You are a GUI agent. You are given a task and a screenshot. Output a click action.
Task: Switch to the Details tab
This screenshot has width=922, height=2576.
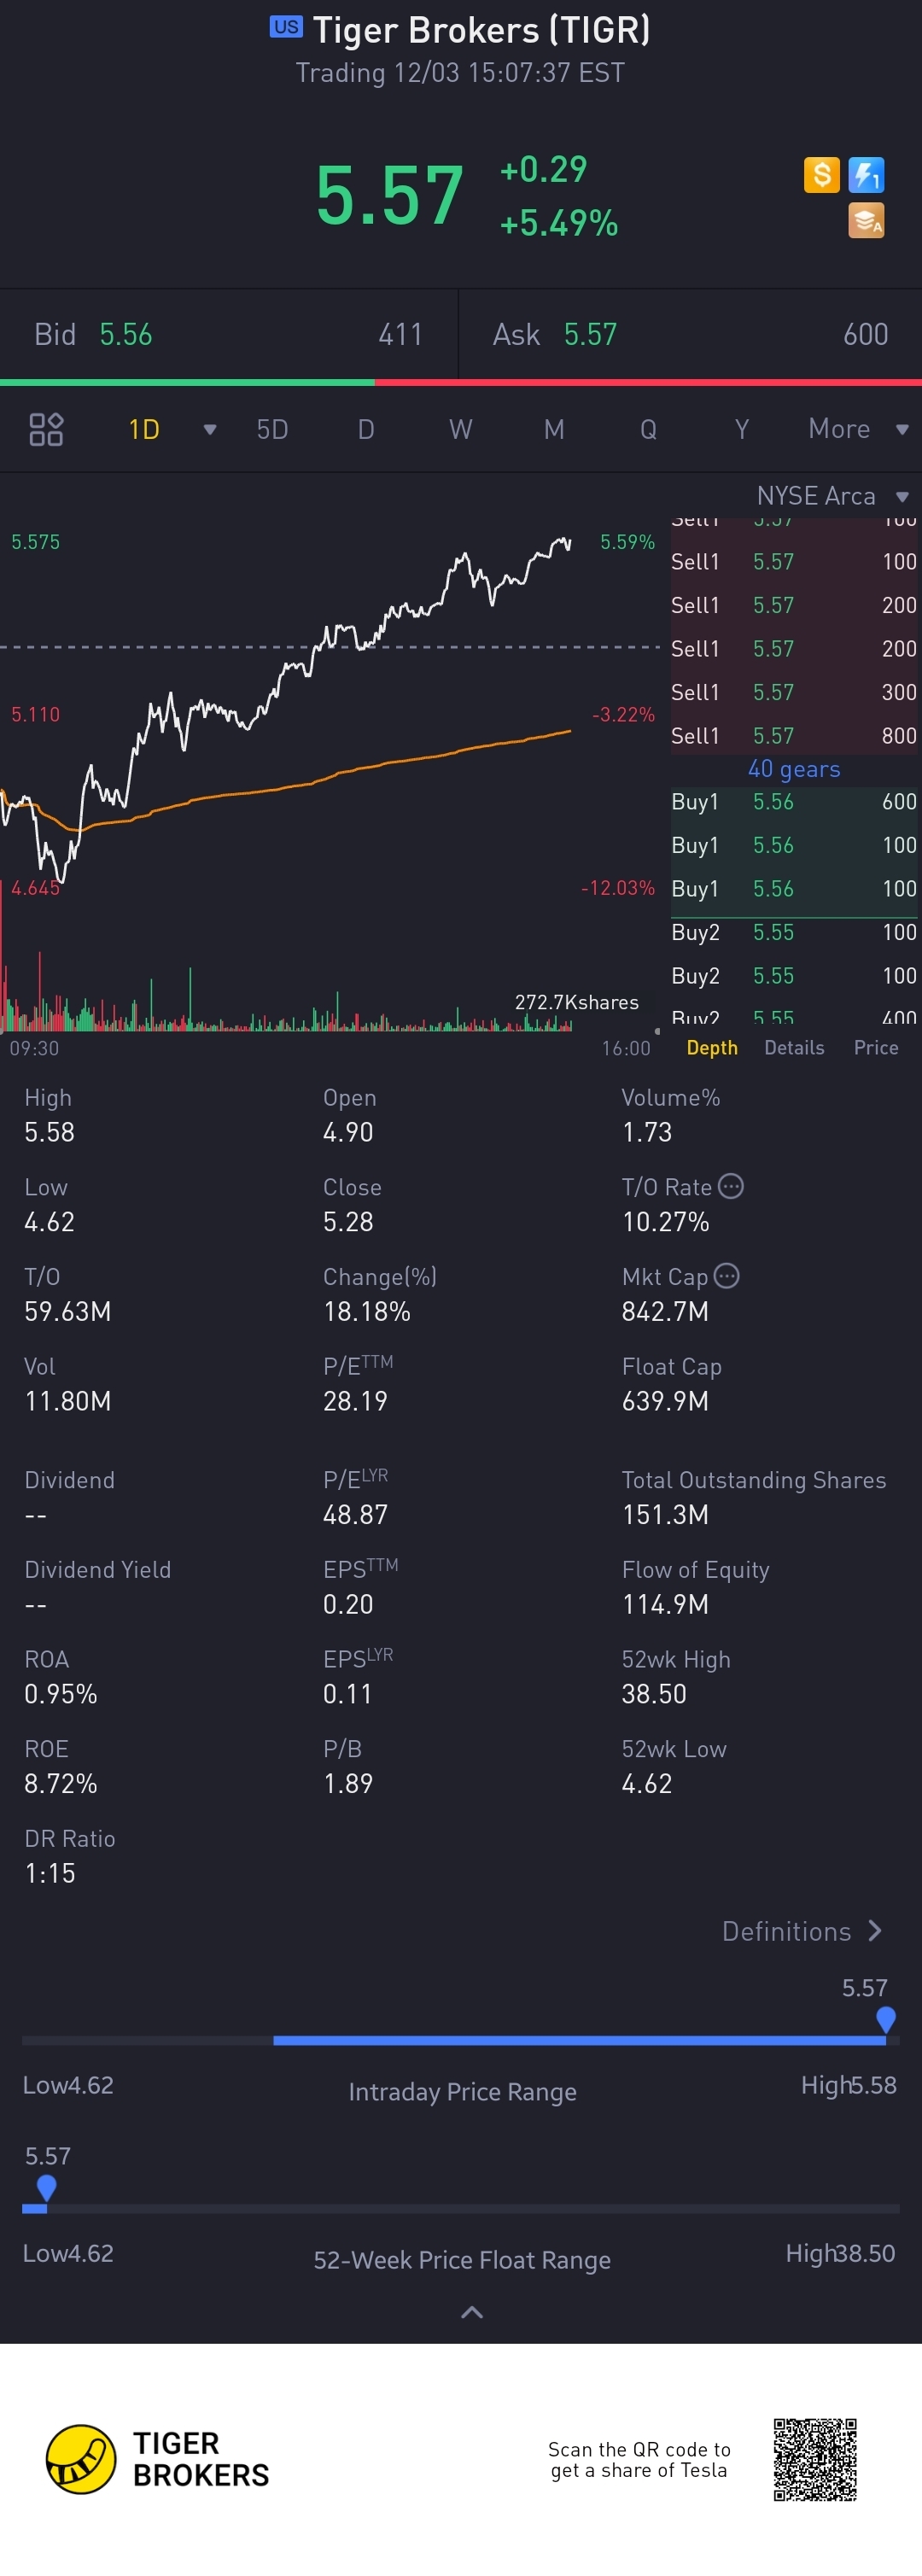pos(794,1047)
